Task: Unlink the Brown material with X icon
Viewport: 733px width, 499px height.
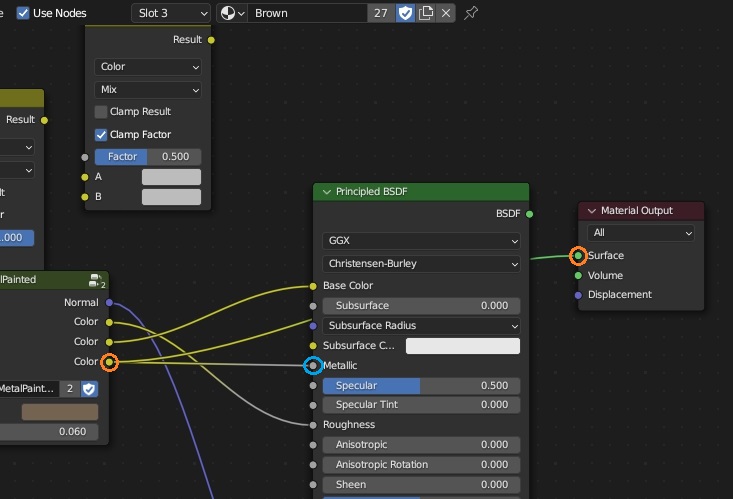Action: (x=446, y=13)
